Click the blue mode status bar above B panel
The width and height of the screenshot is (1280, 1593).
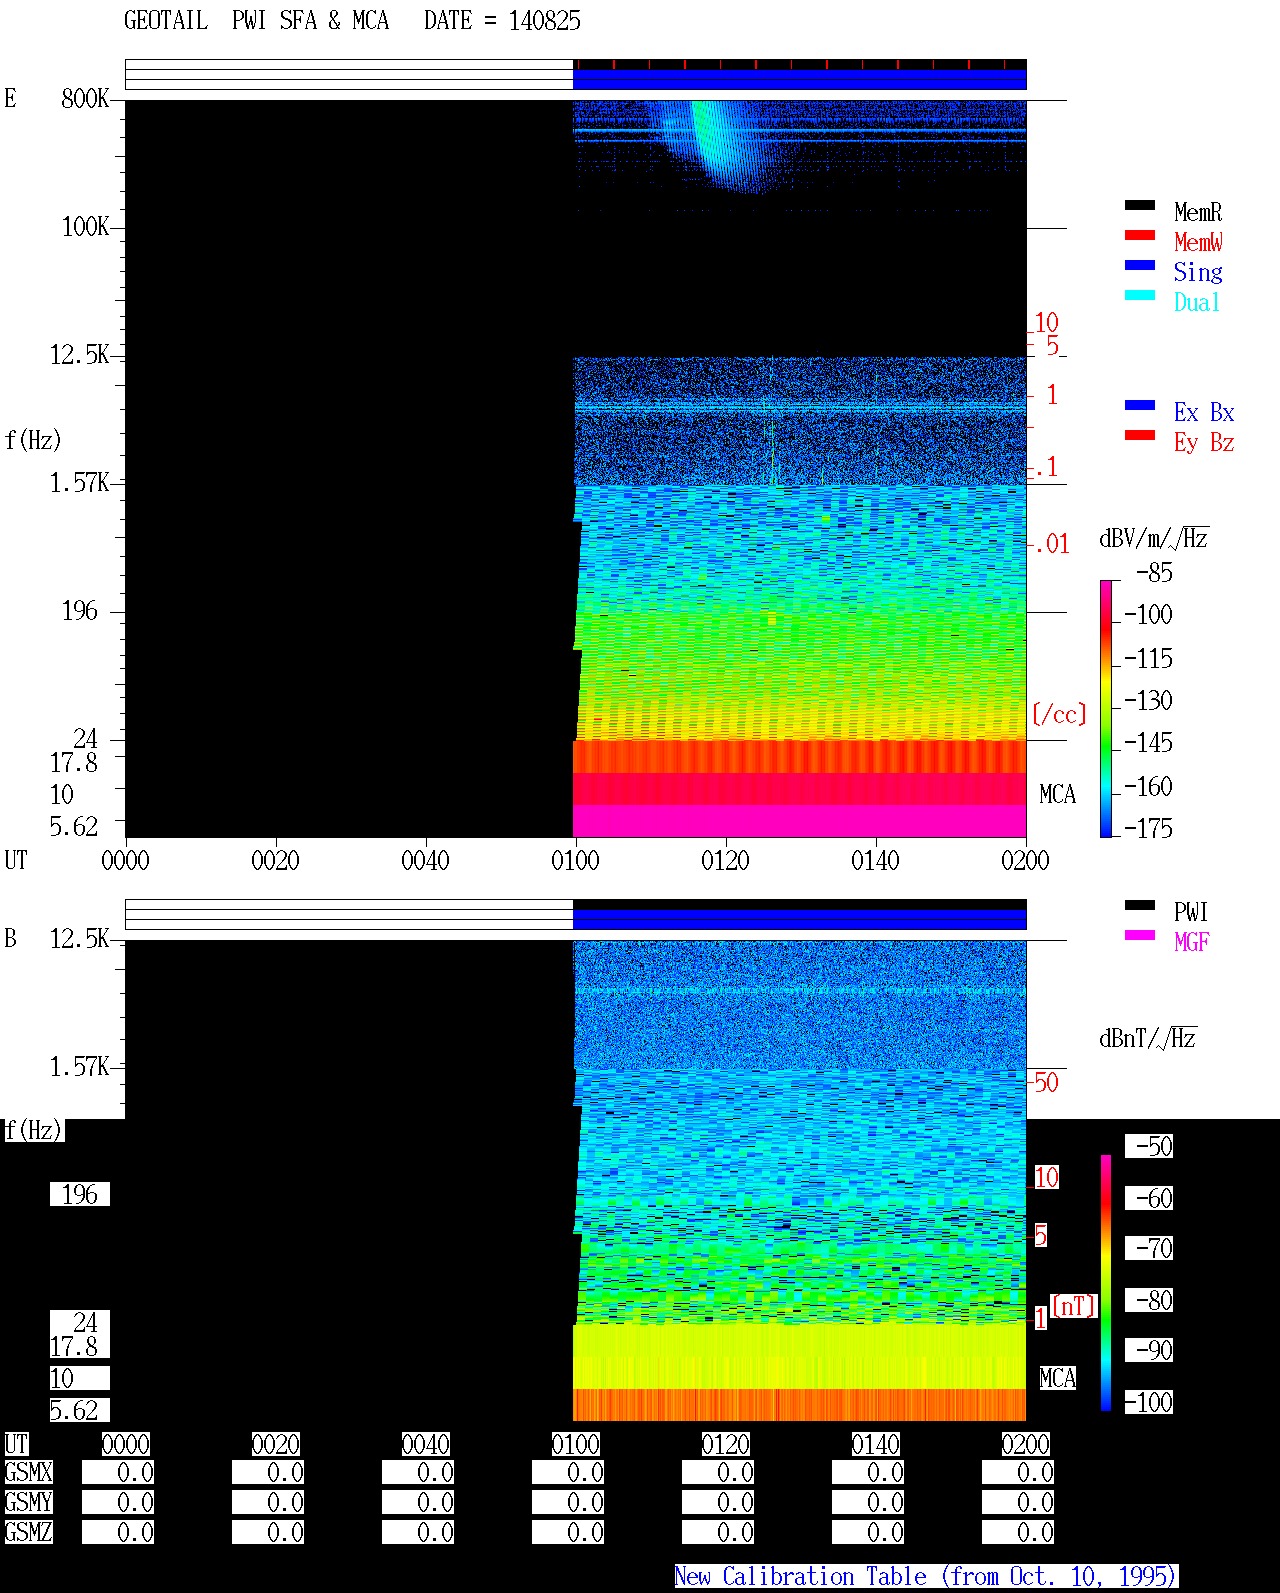click(800, 919)
